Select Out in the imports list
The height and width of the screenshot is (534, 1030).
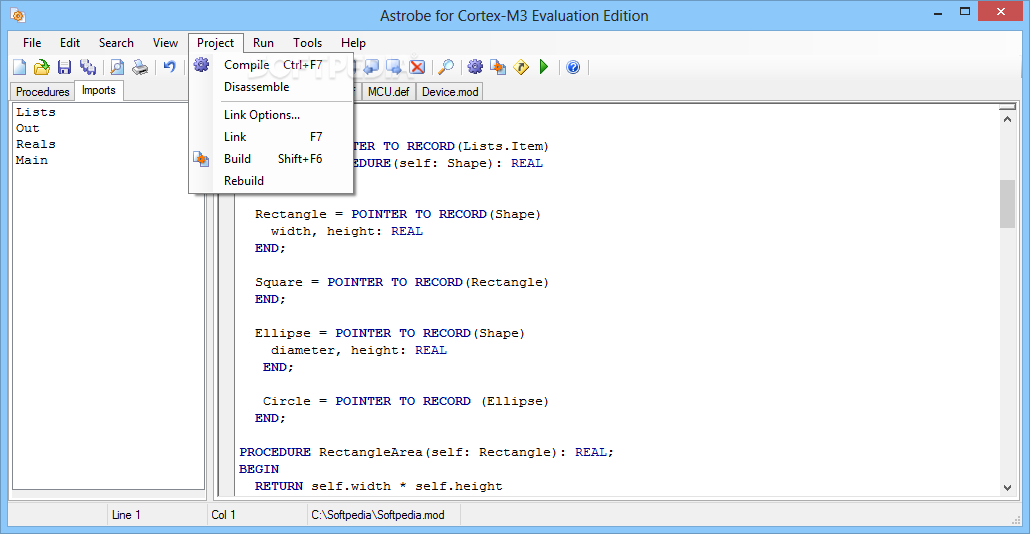click(28, 128)
